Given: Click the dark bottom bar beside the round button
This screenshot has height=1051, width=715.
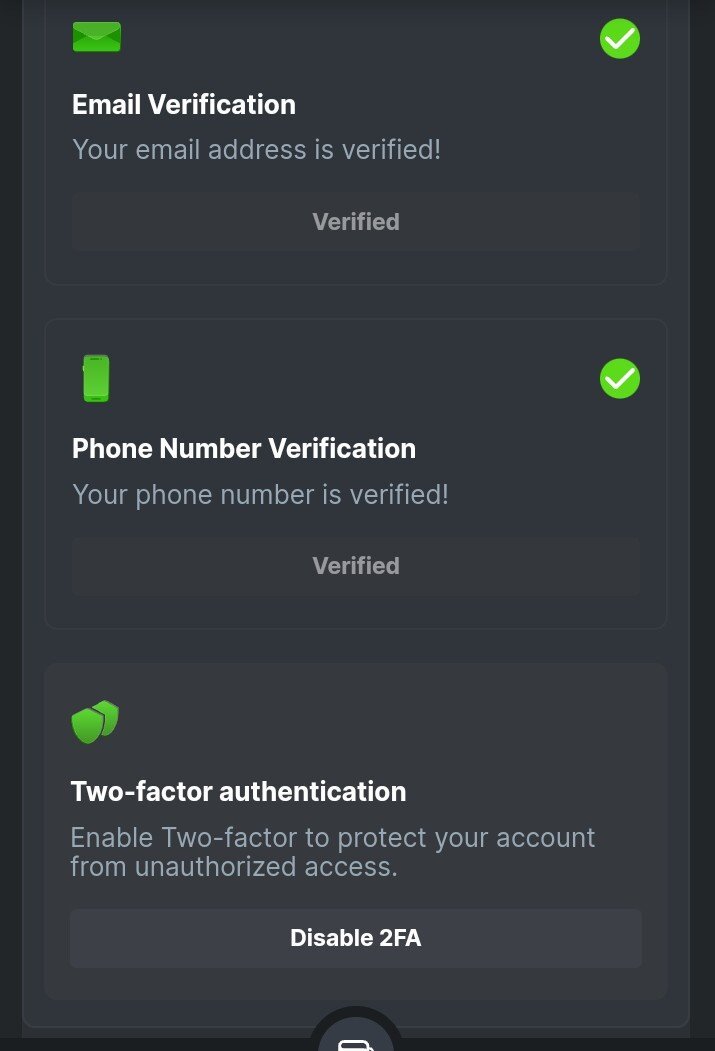Looking at the screenshot, I should point(150,1043).
